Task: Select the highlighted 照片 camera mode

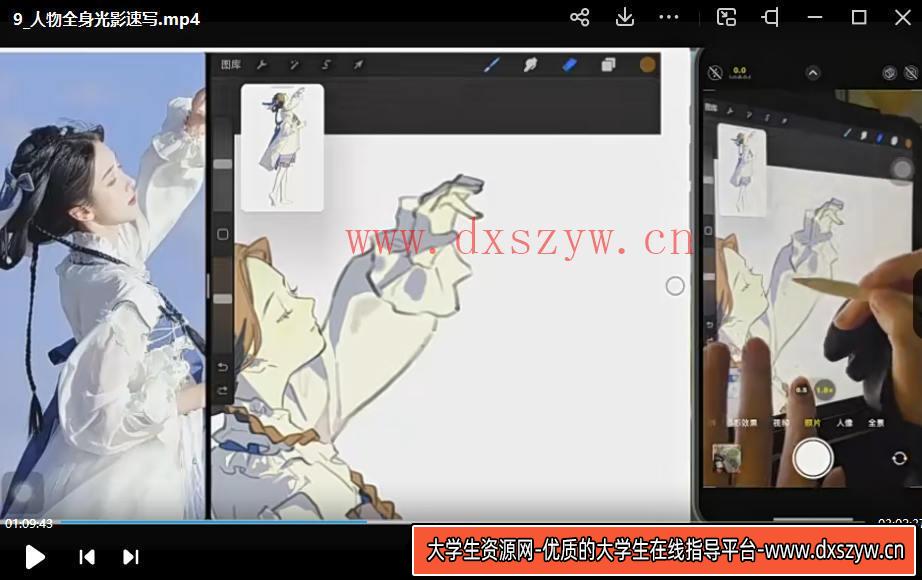Action: point(812,422)
